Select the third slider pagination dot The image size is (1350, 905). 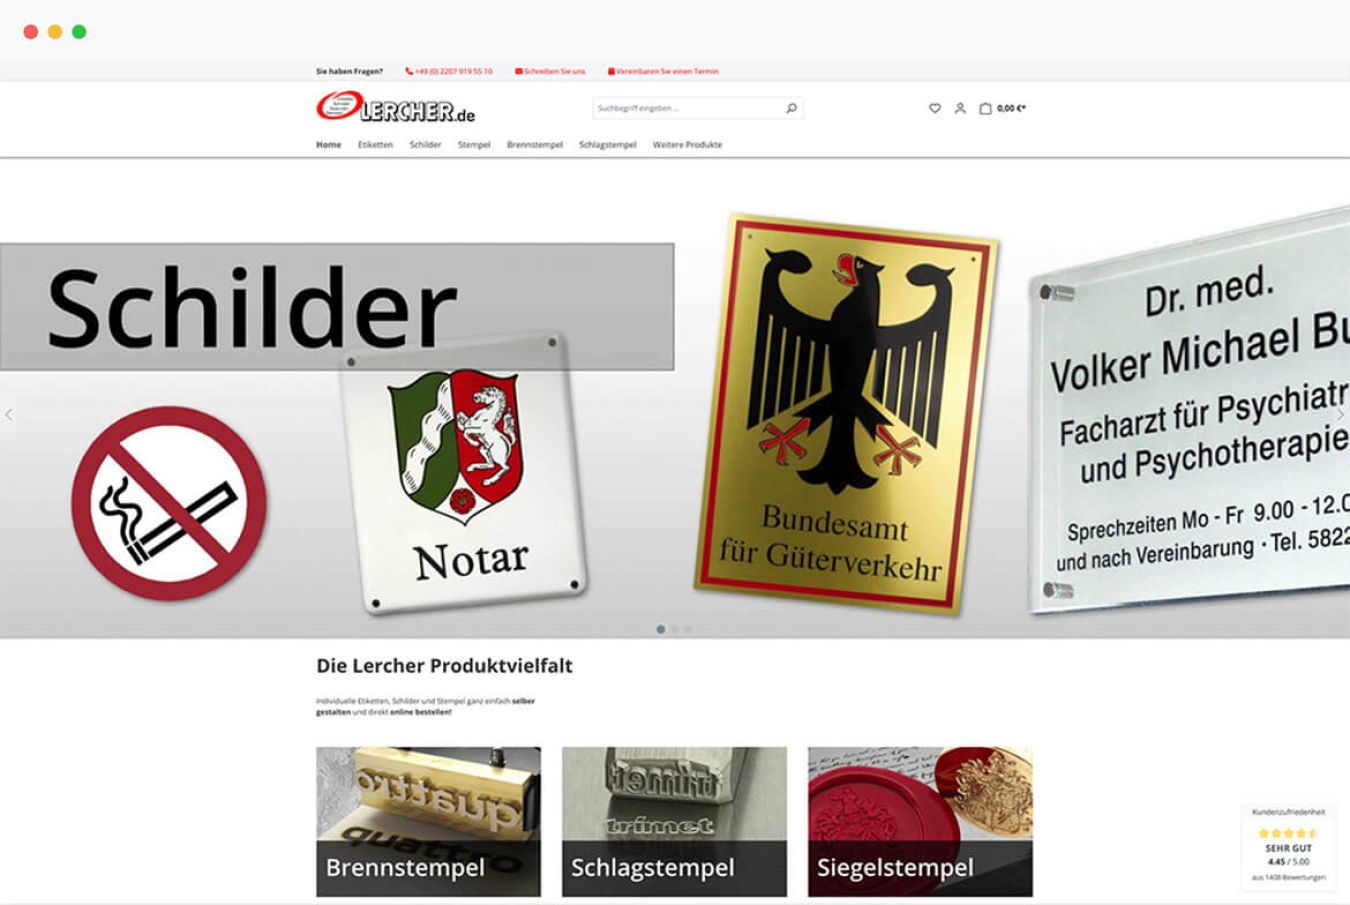[688, 629]
